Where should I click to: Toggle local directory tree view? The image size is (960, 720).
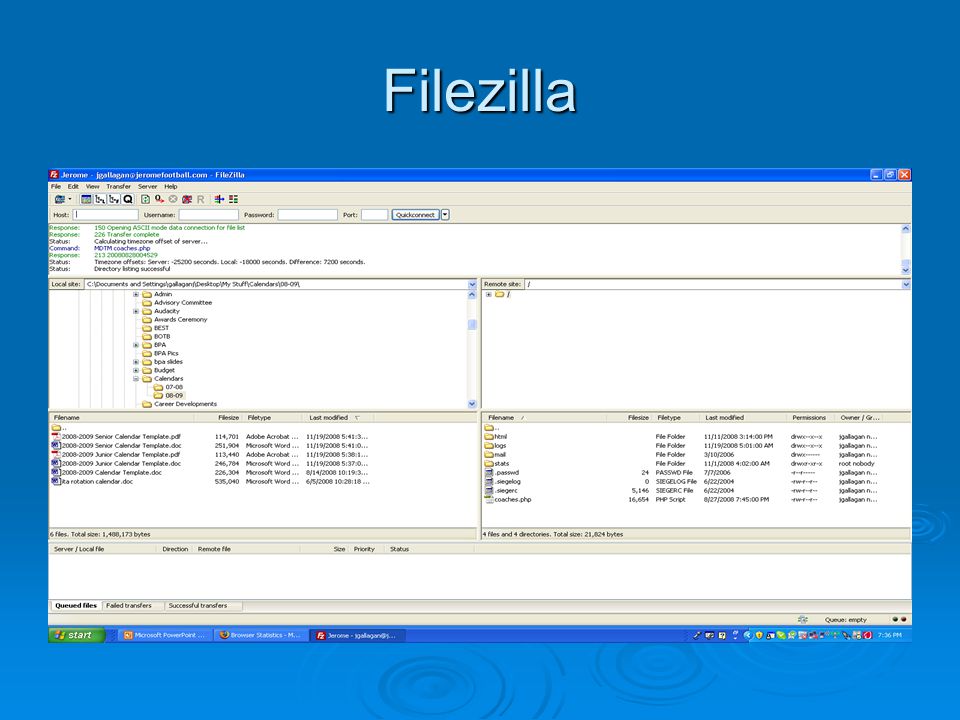pyautogui.click(x=100, y=199)
